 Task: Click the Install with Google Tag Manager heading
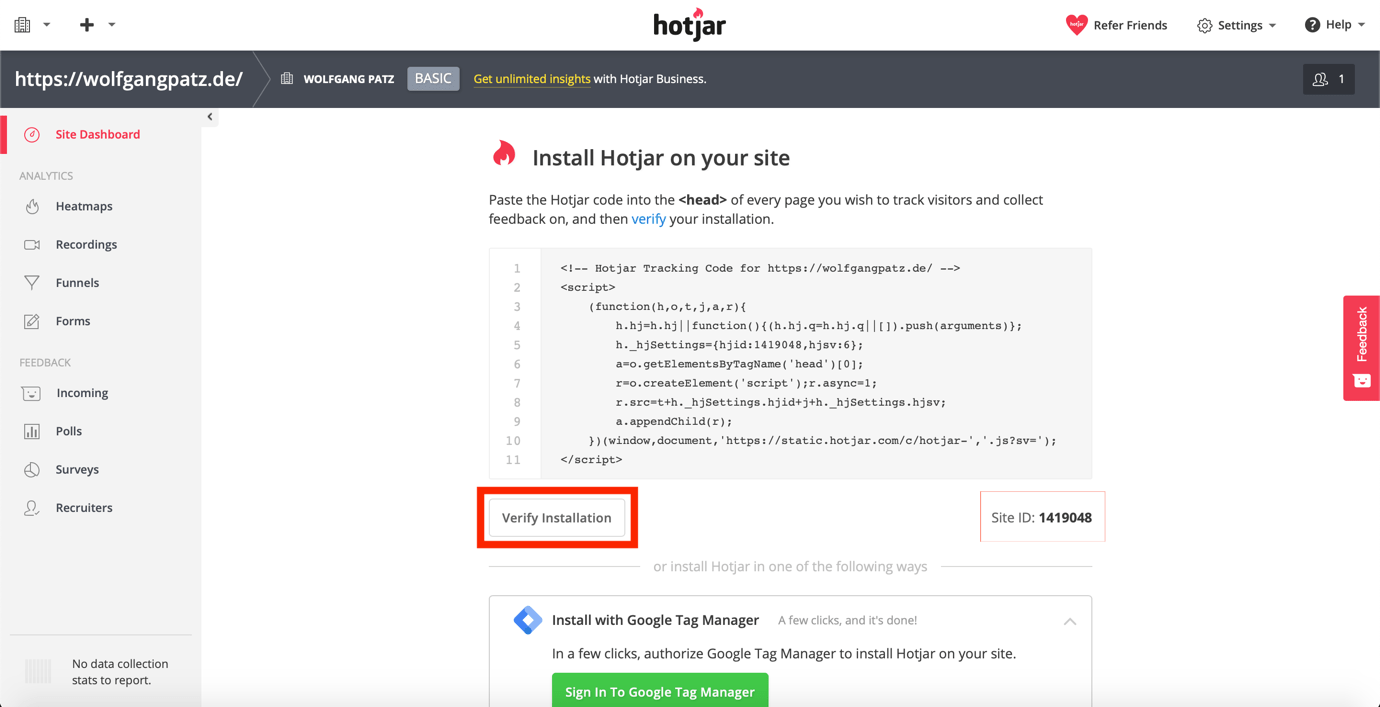click(x=655, y=620)
